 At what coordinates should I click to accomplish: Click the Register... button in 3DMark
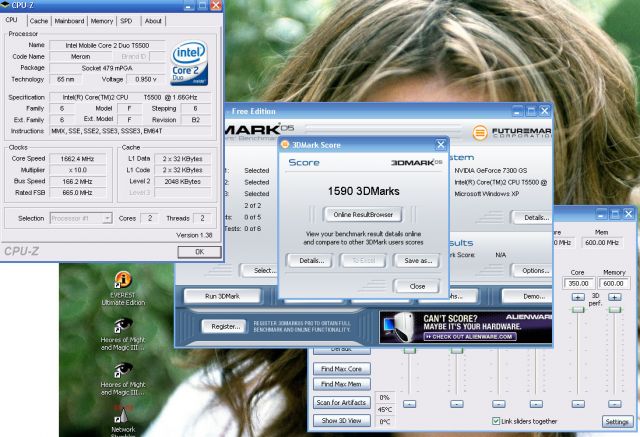coord(225,326)
